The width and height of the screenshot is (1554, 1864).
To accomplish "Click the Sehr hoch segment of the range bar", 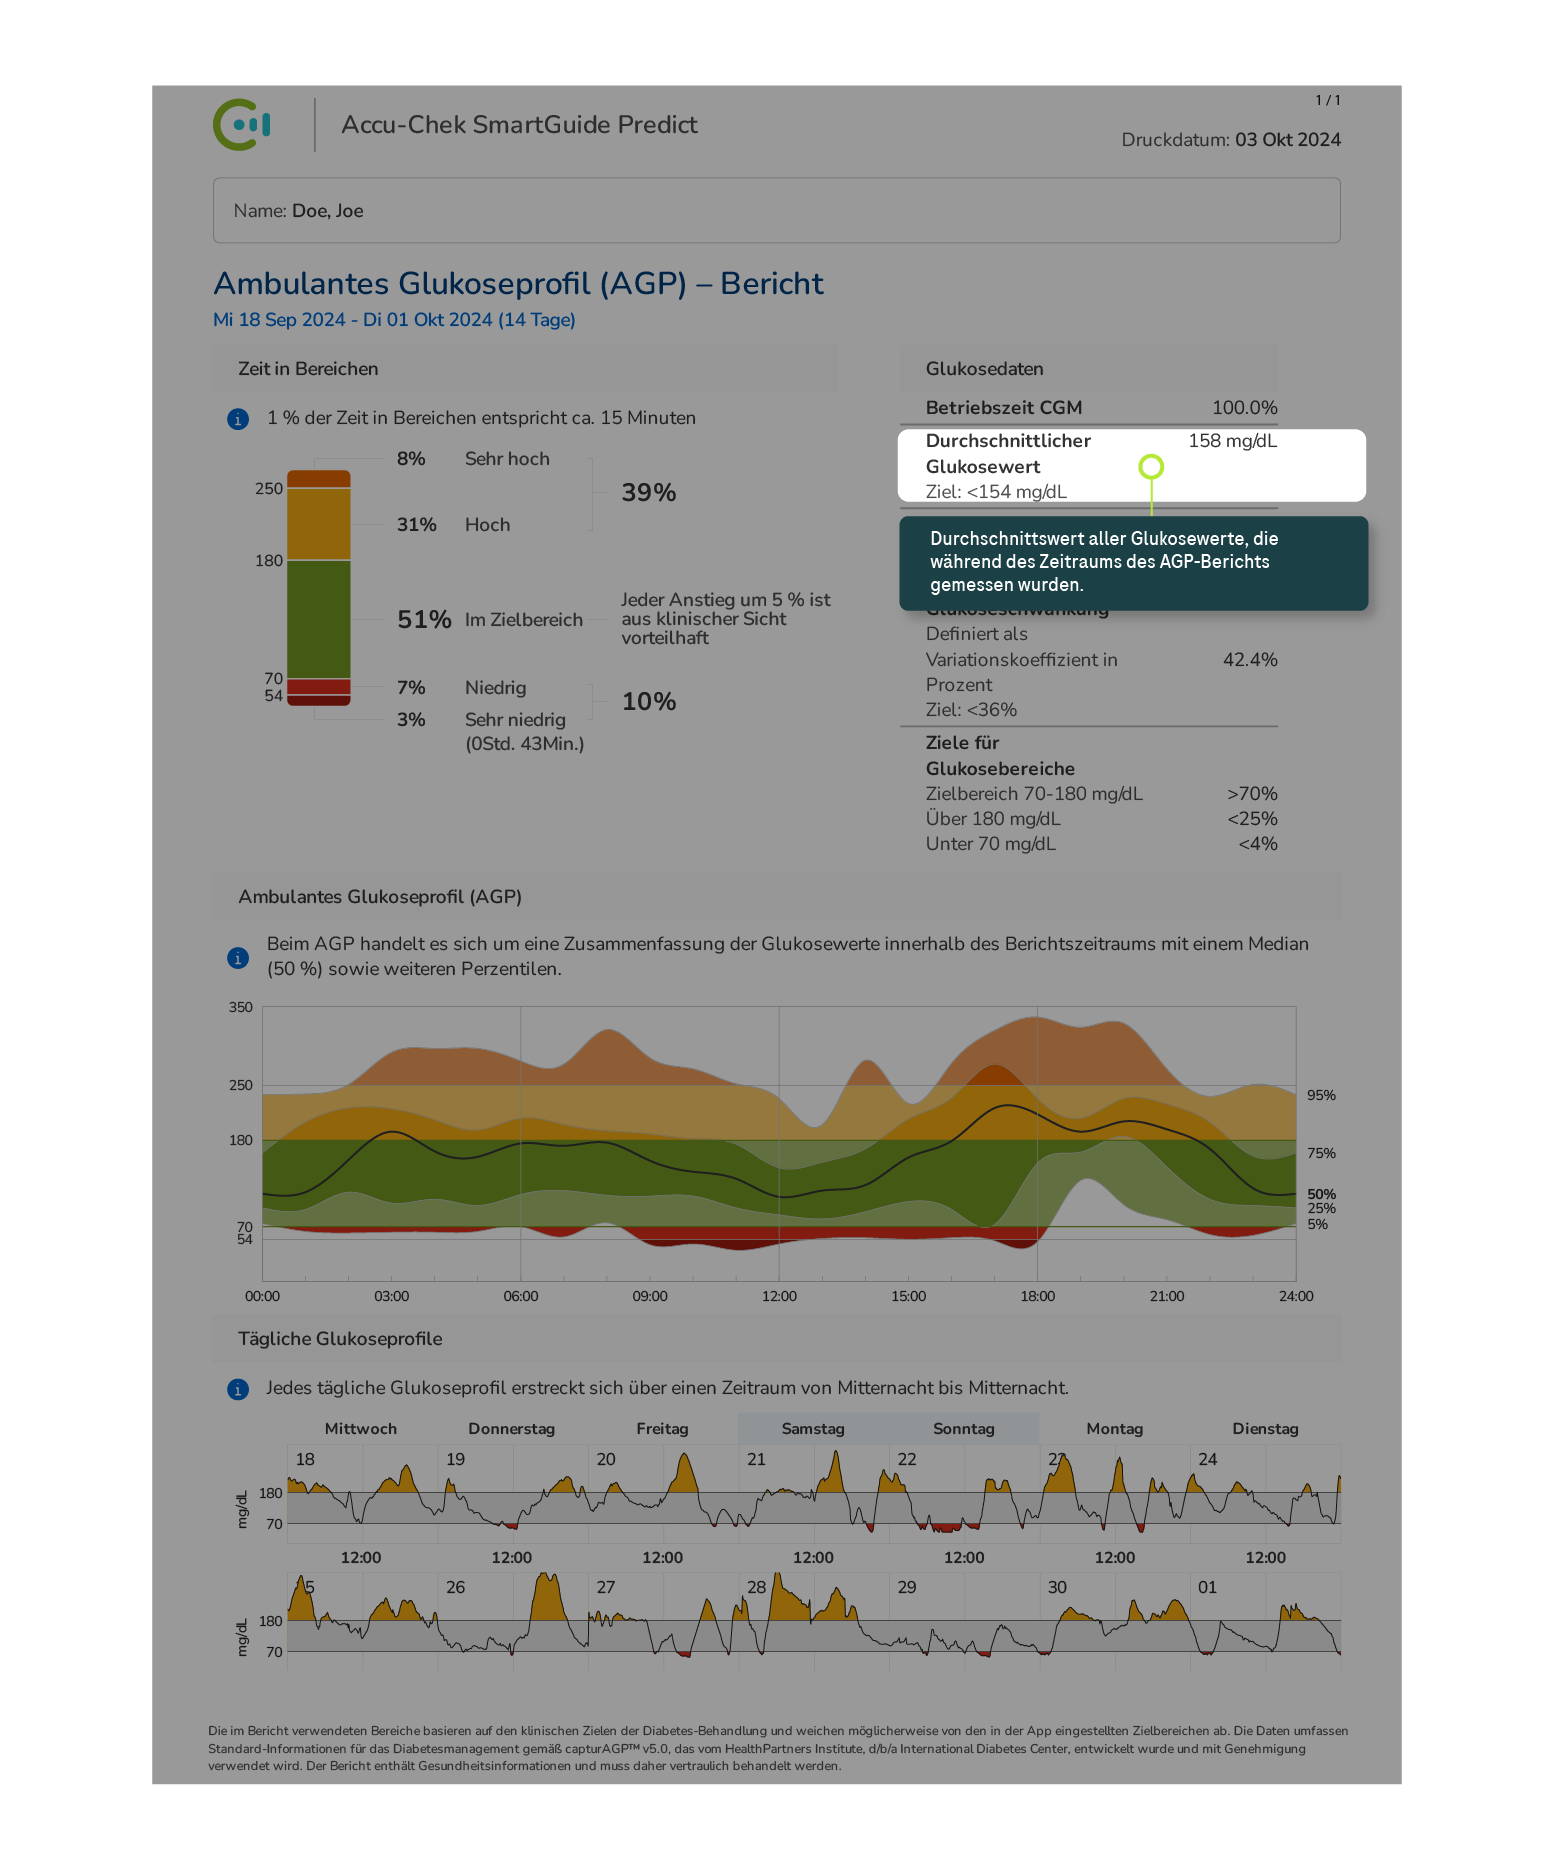I will [x=319, y=479].
